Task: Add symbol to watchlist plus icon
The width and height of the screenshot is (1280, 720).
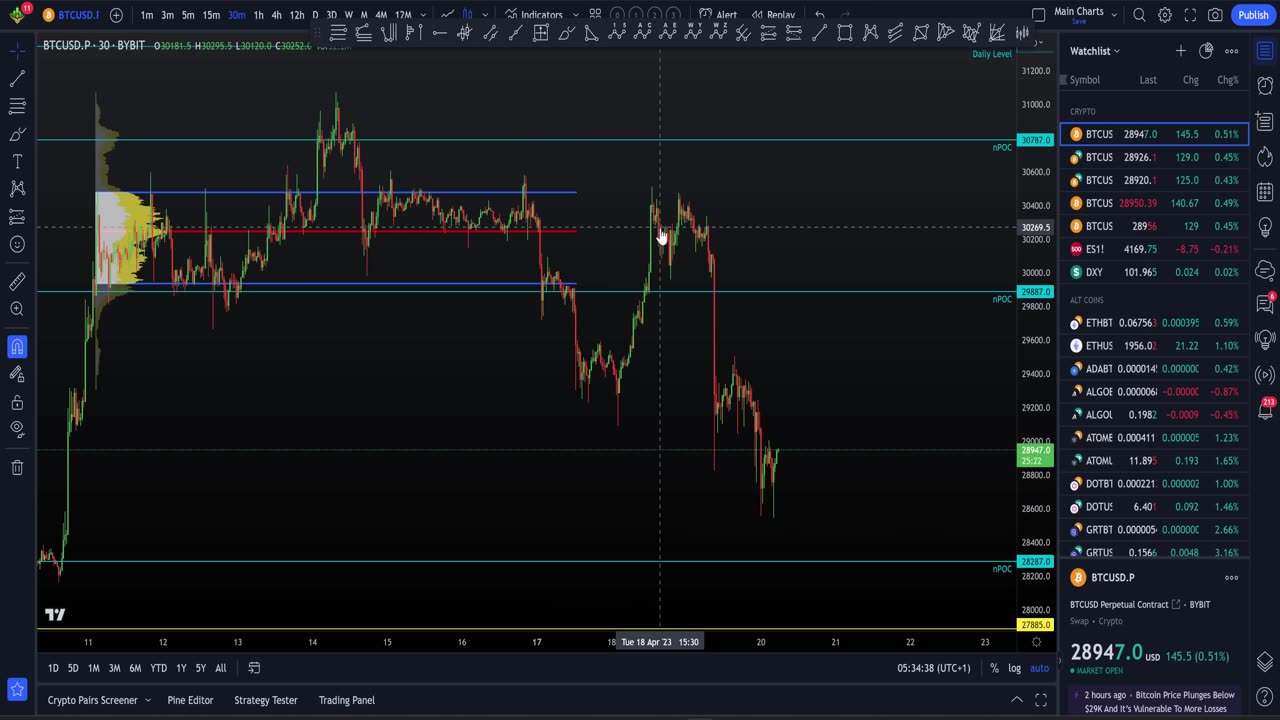Action: pyautogui.click(x=1181, y=51)
